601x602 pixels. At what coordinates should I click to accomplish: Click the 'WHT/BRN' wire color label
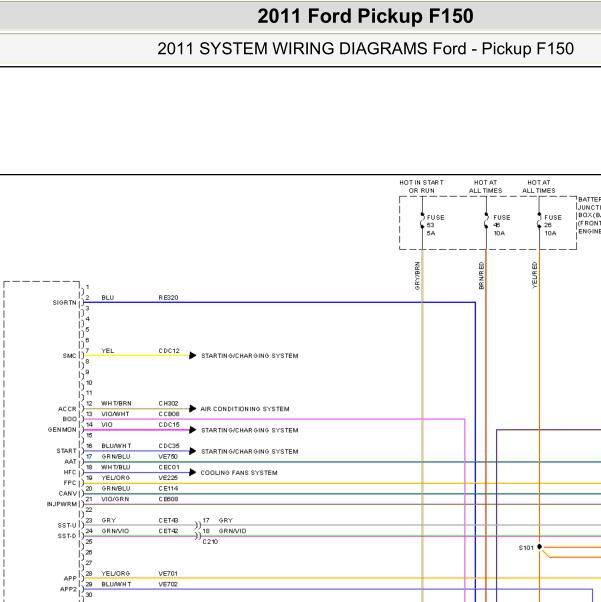116,404
